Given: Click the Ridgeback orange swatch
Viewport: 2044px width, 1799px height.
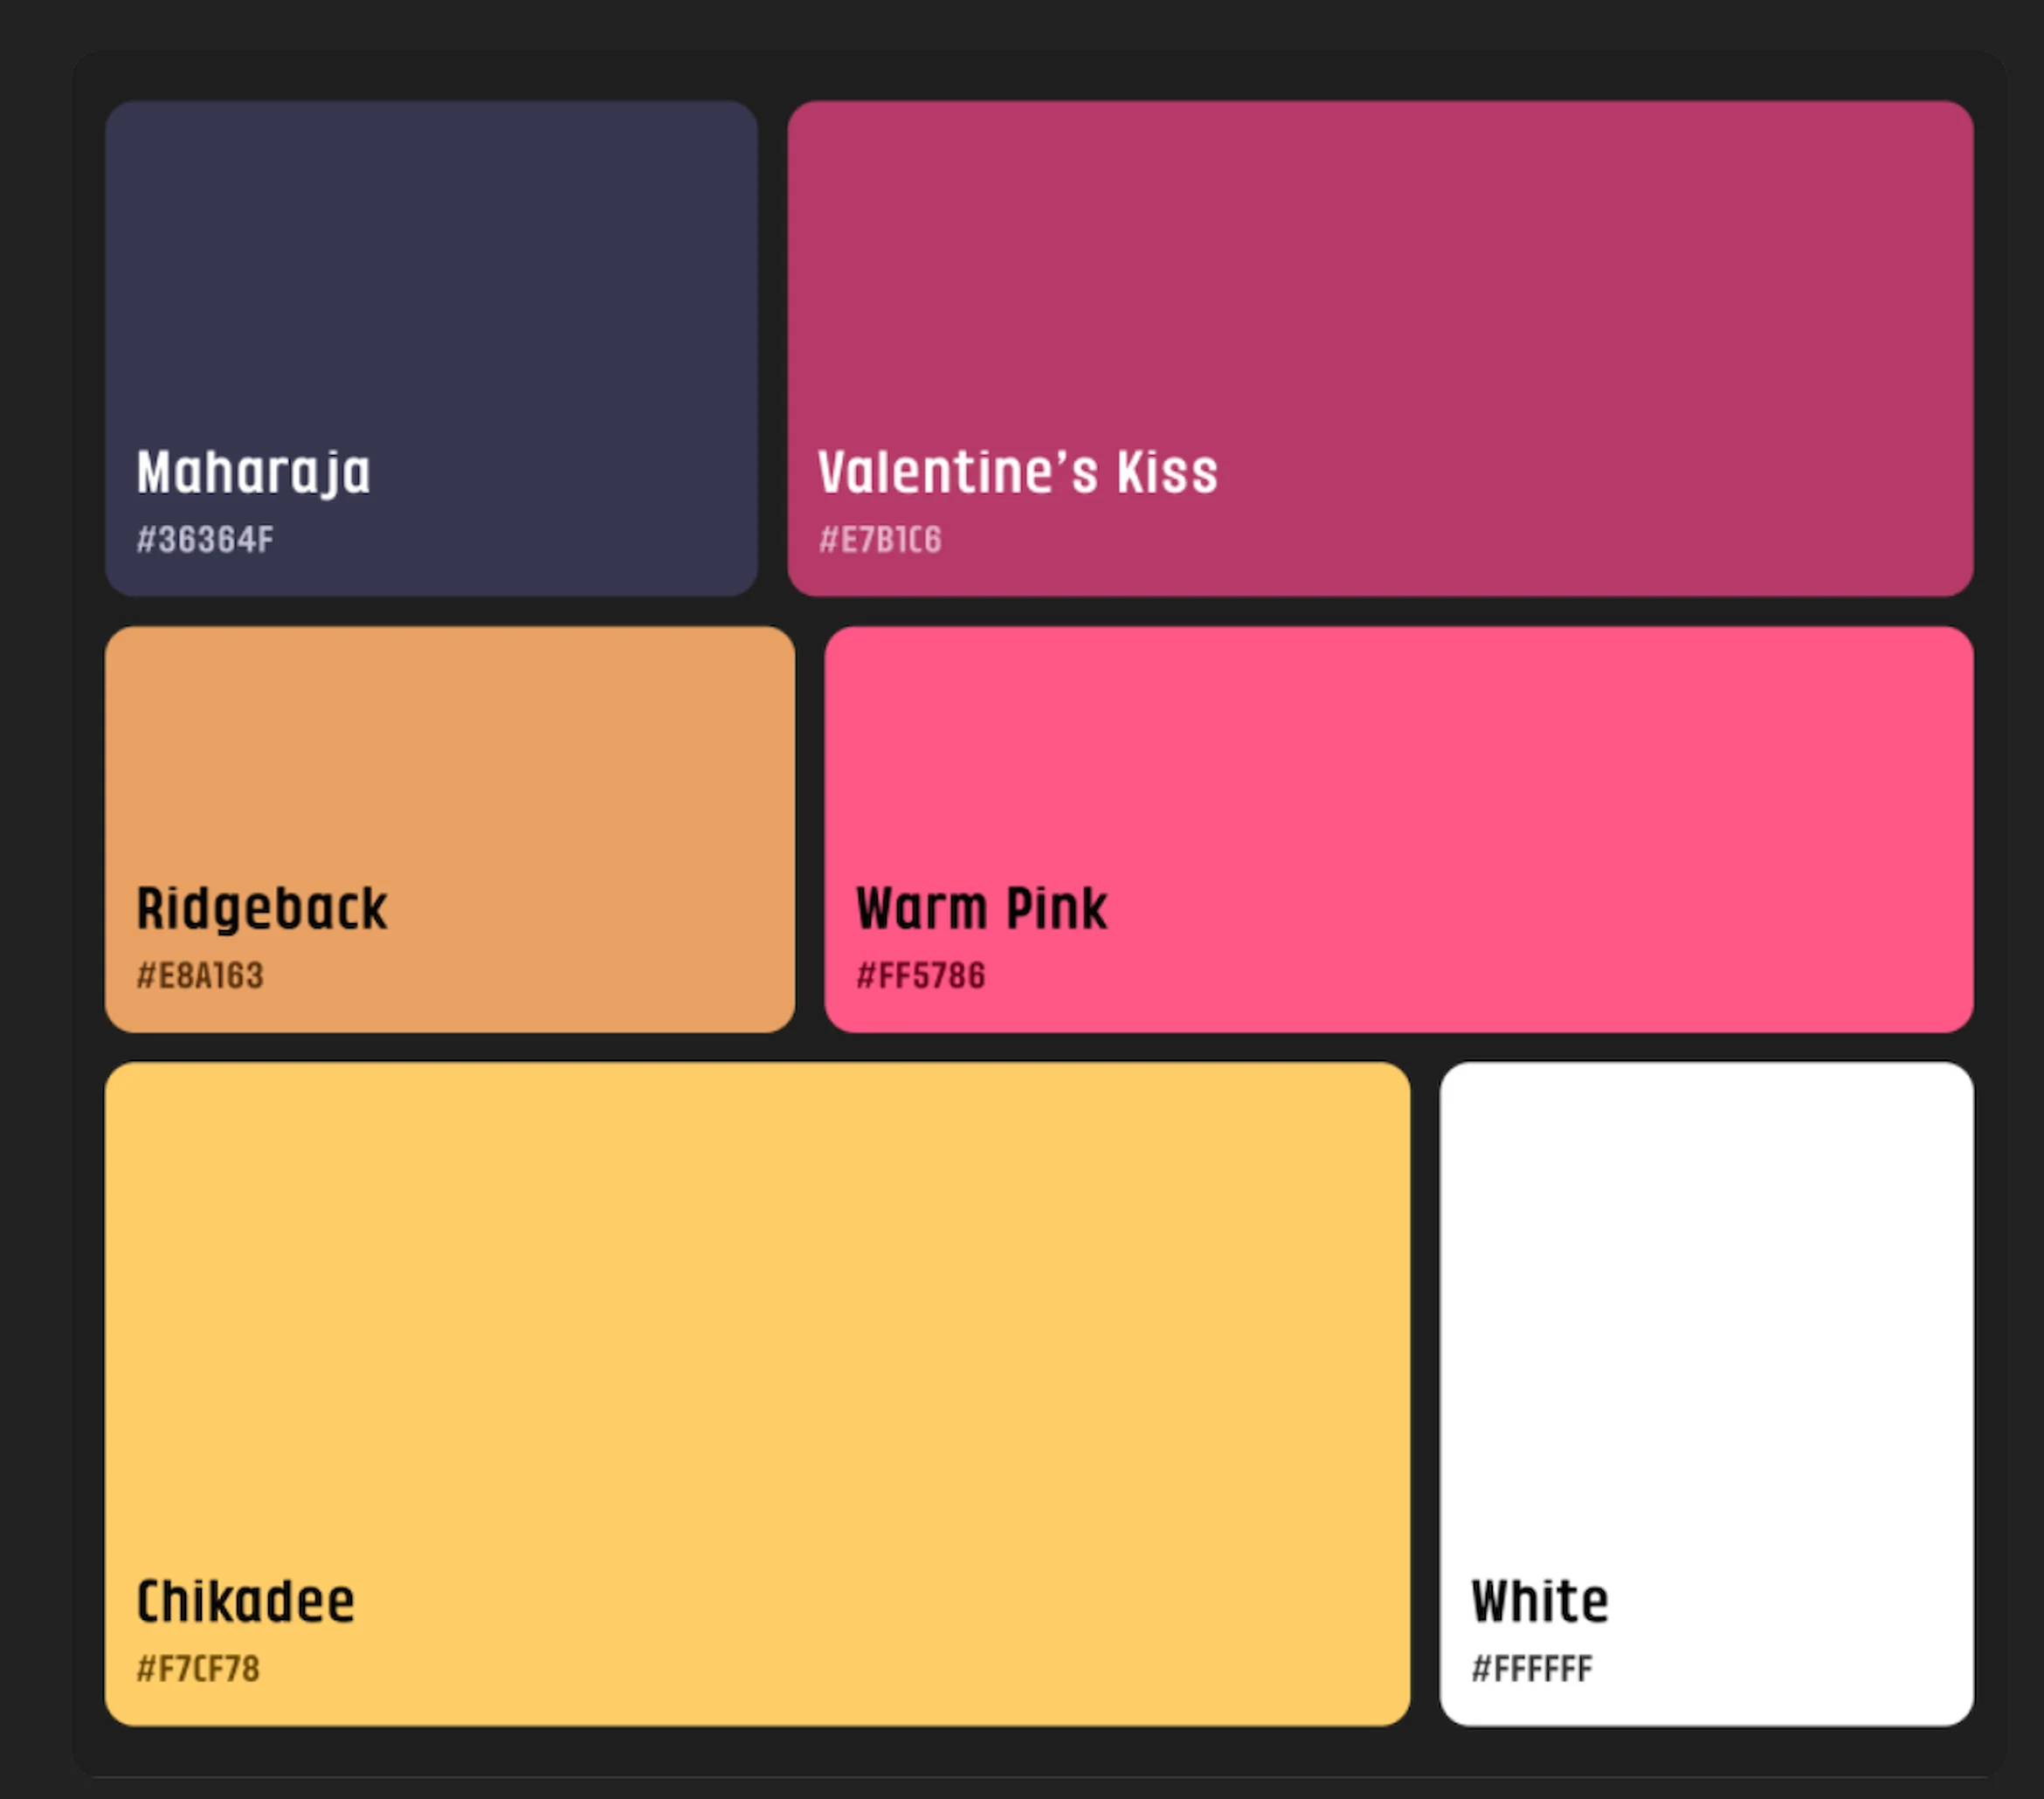Looking at the screenshot, I should [450, 760].
